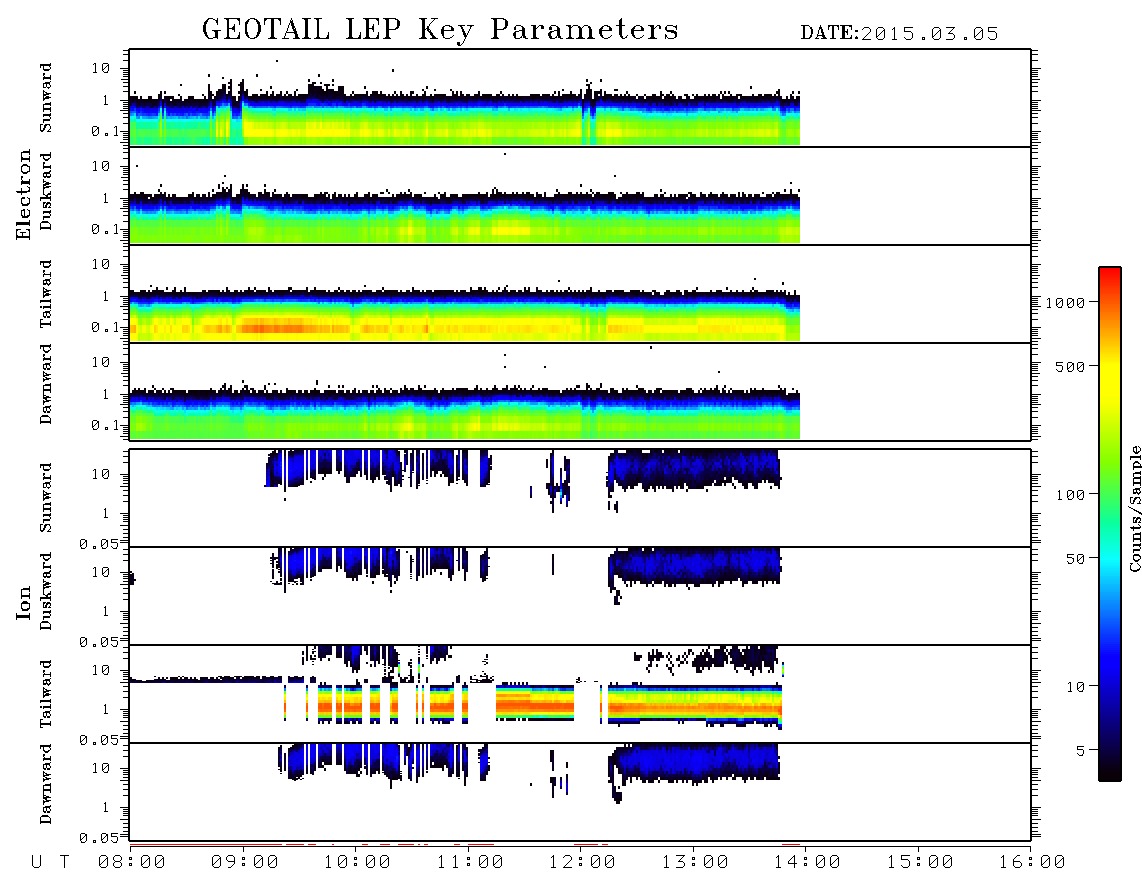Click the 100 value on the colorbar
This screenshot has width=1142, height=880.
tap(1070, 495)
